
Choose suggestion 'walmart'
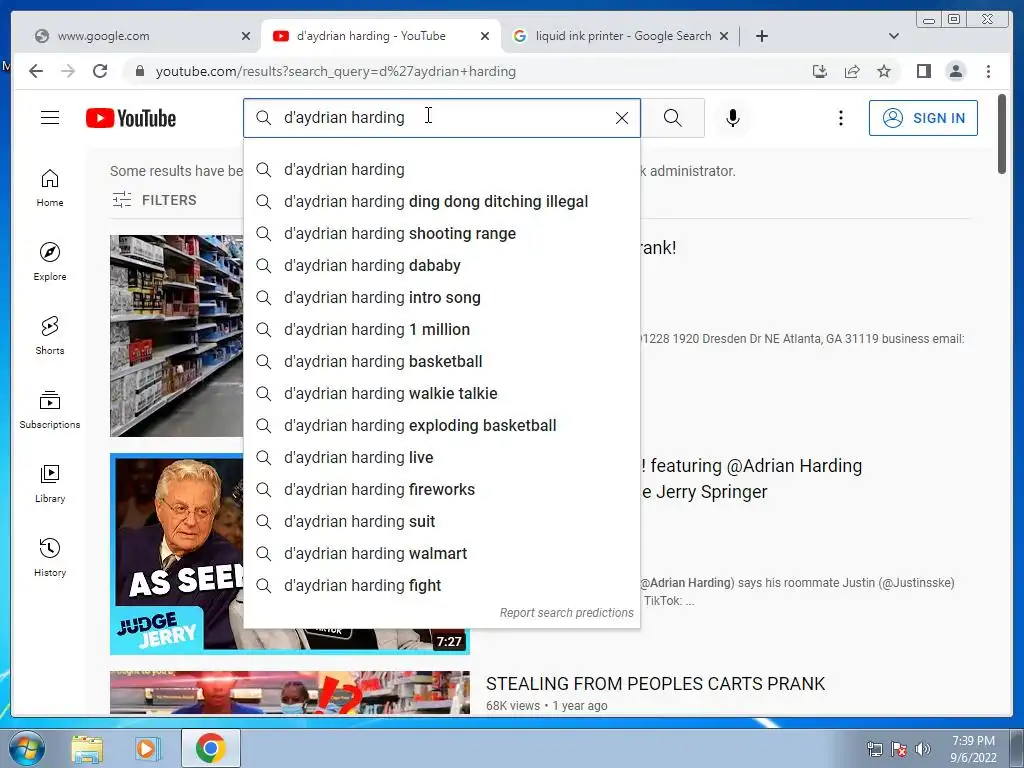tap(441, 554)
